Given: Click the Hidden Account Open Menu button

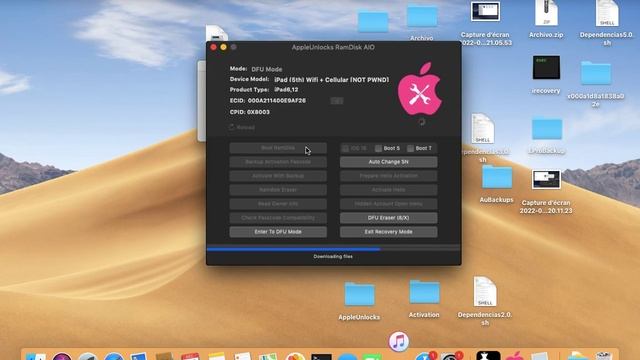Looking at the screenshot, I should (x=389, y=204).
